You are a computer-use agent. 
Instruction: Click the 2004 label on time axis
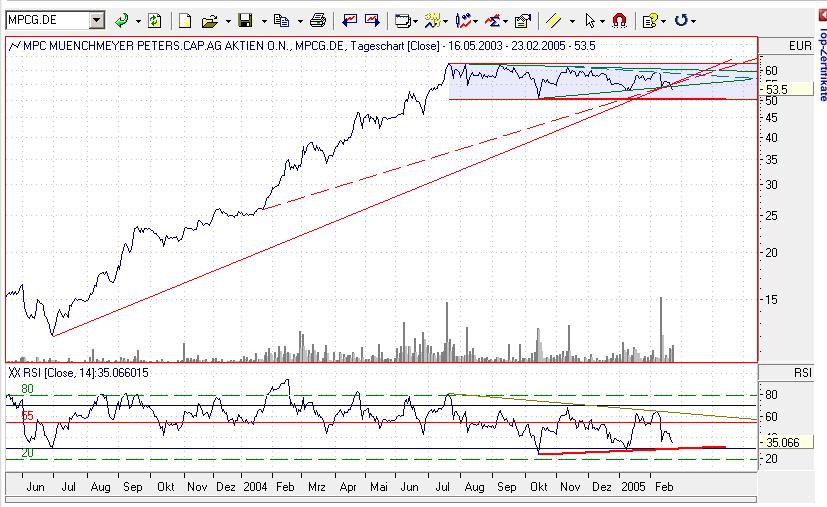point(255,486)
